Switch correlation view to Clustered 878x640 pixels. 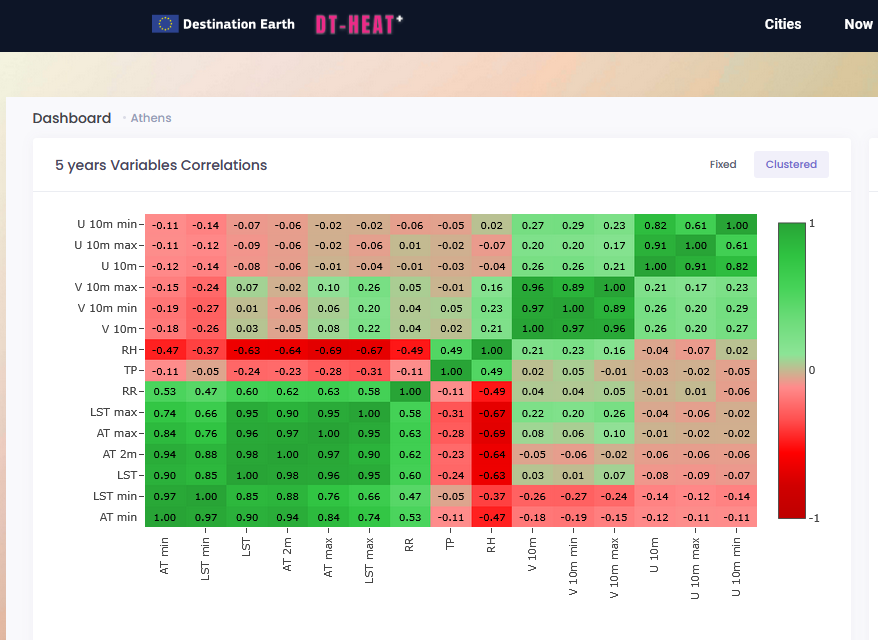point(791,165)
